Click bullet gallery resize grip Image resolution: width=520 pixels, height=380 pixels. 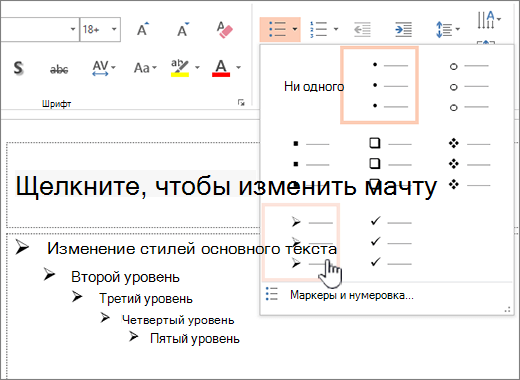click(x=508, y=310)
